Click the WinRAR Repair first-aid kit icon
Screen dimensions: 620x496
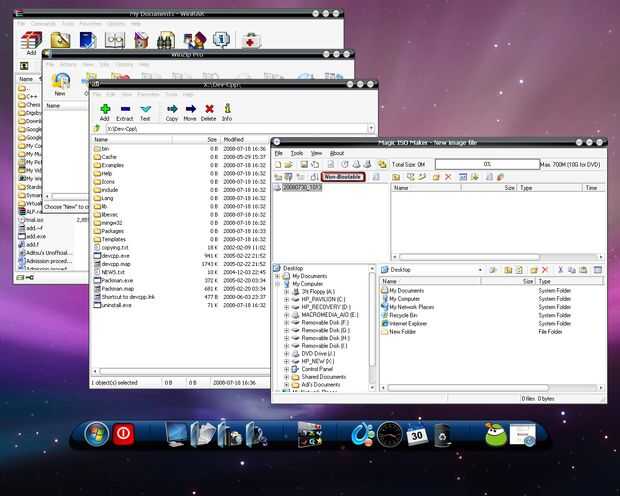point(251,40)
